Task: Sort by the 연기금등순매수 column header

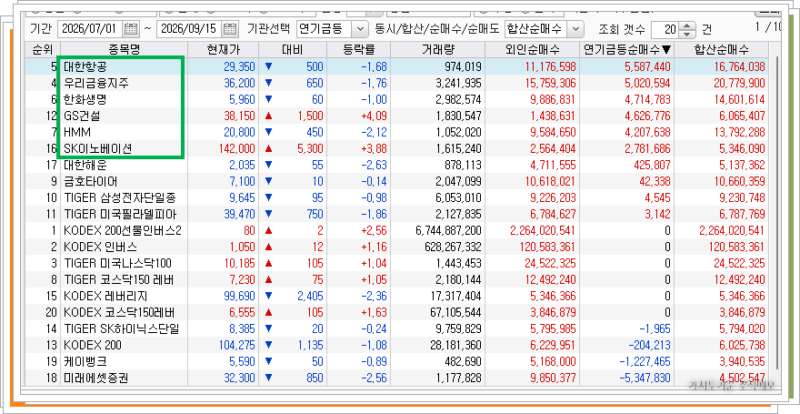Action: [x=628, y=50]
